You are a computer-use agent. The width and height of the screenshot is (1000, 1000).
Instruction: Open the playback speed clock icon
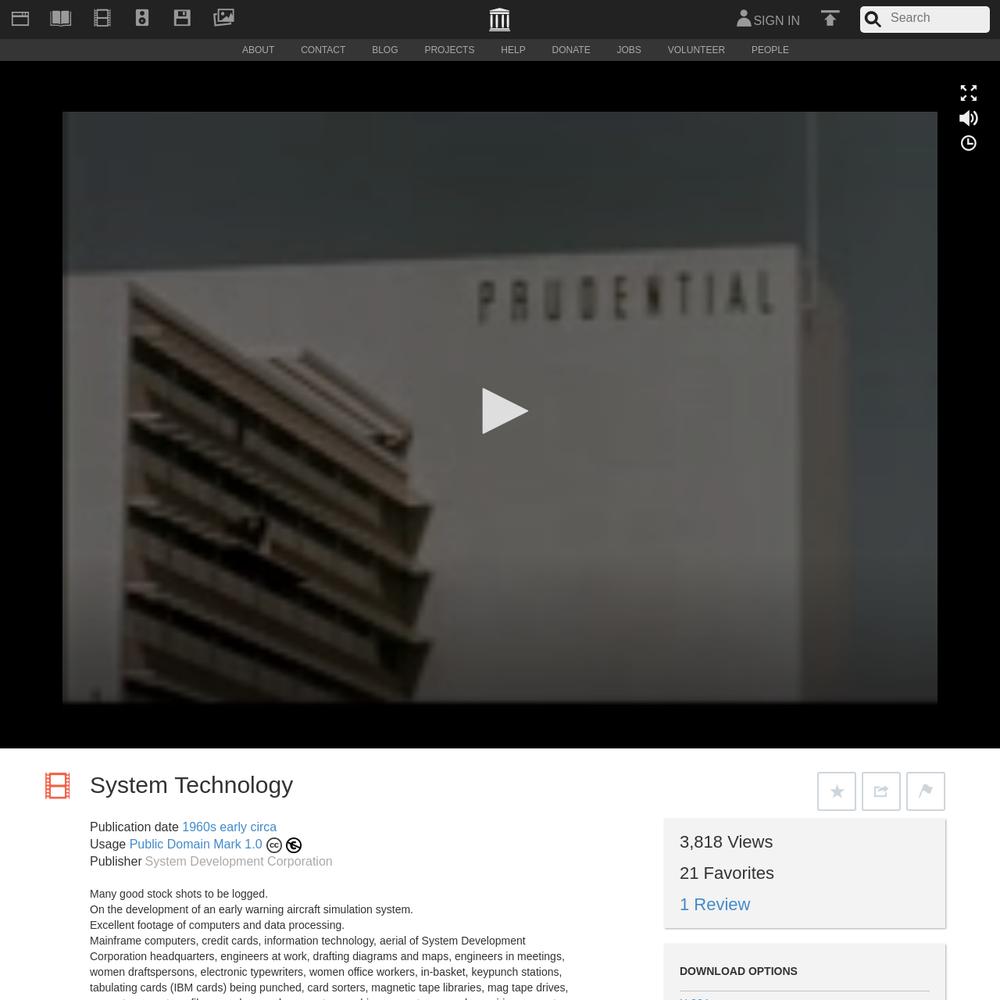[x=968, y=143]
